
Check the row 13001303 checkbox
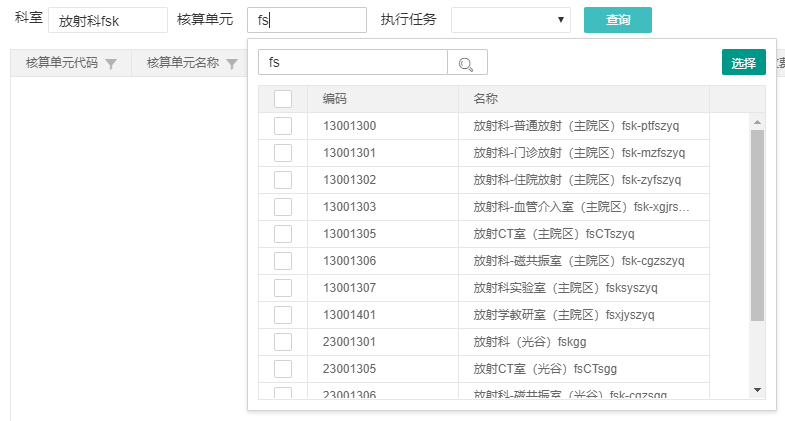click(x=283, y=207)
